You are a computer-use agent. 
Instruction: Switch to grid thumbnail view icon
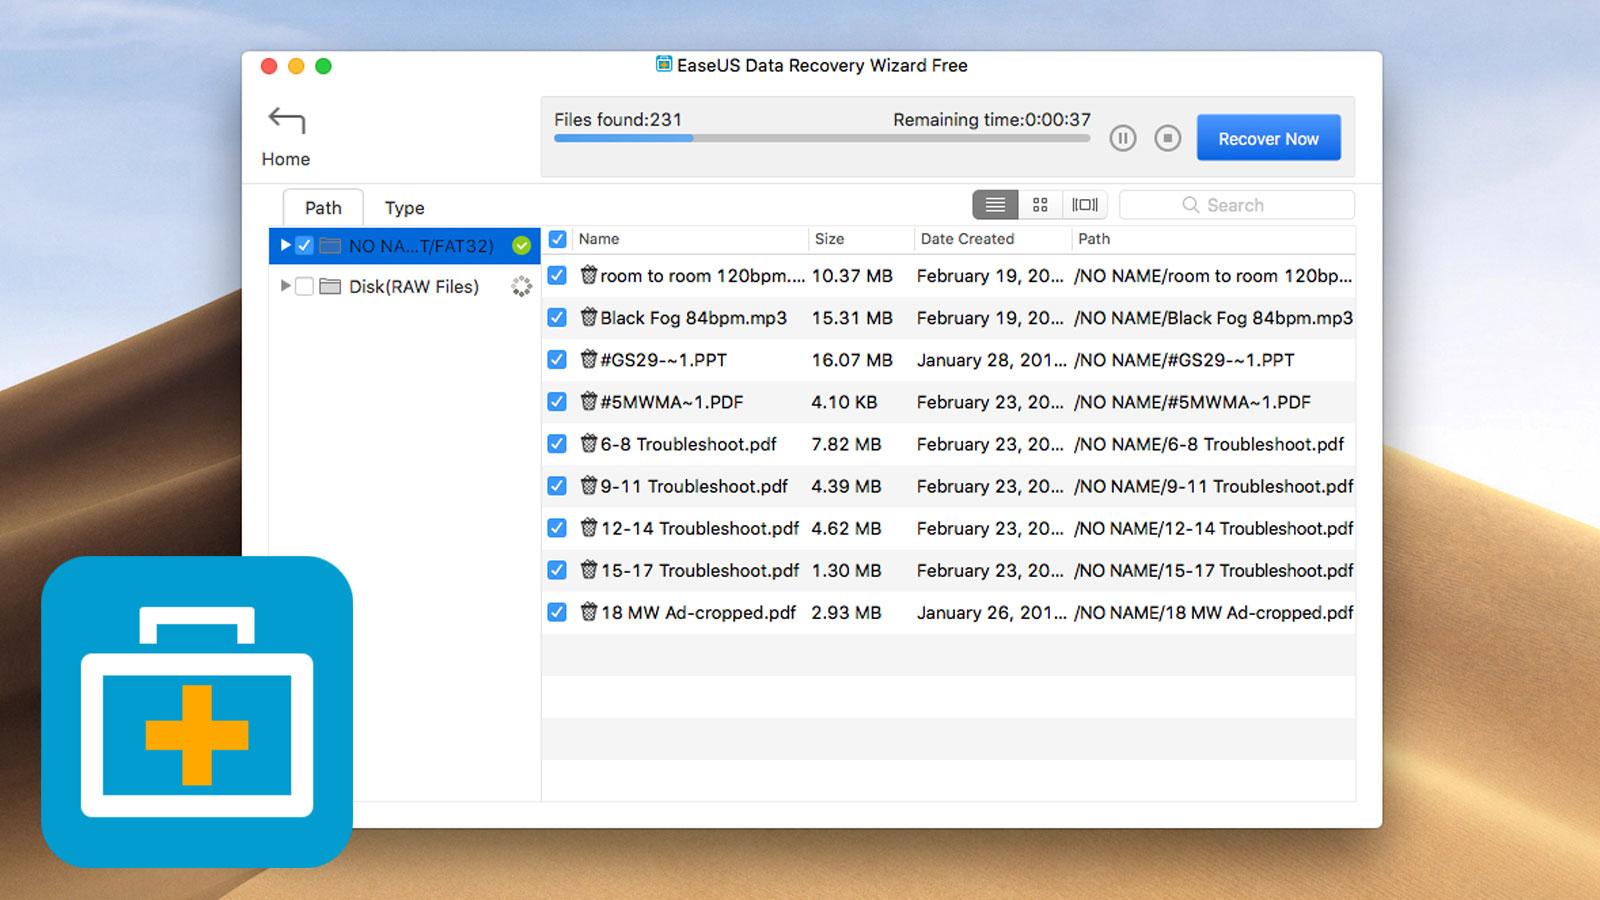click(1040, 205)
